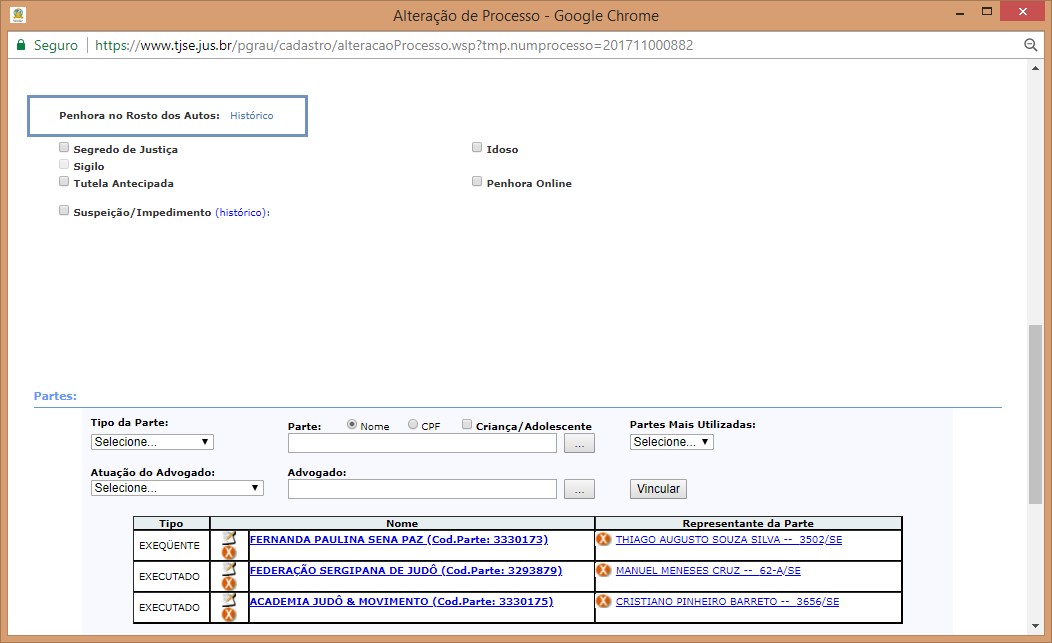The height and width of the screenshot is (643, 1052).
Task: Expand Atuação do Advogado dropdown
Action: point(177,488)
